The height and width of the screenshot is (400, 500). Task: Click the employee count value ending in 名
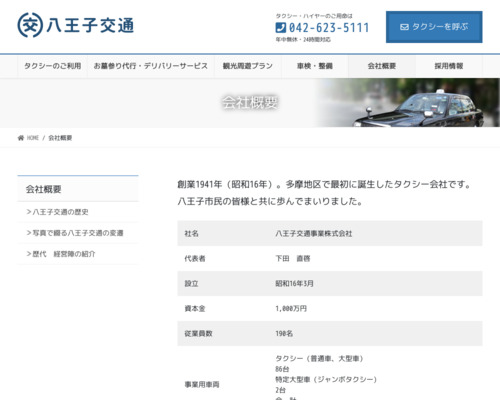(284, 334)
